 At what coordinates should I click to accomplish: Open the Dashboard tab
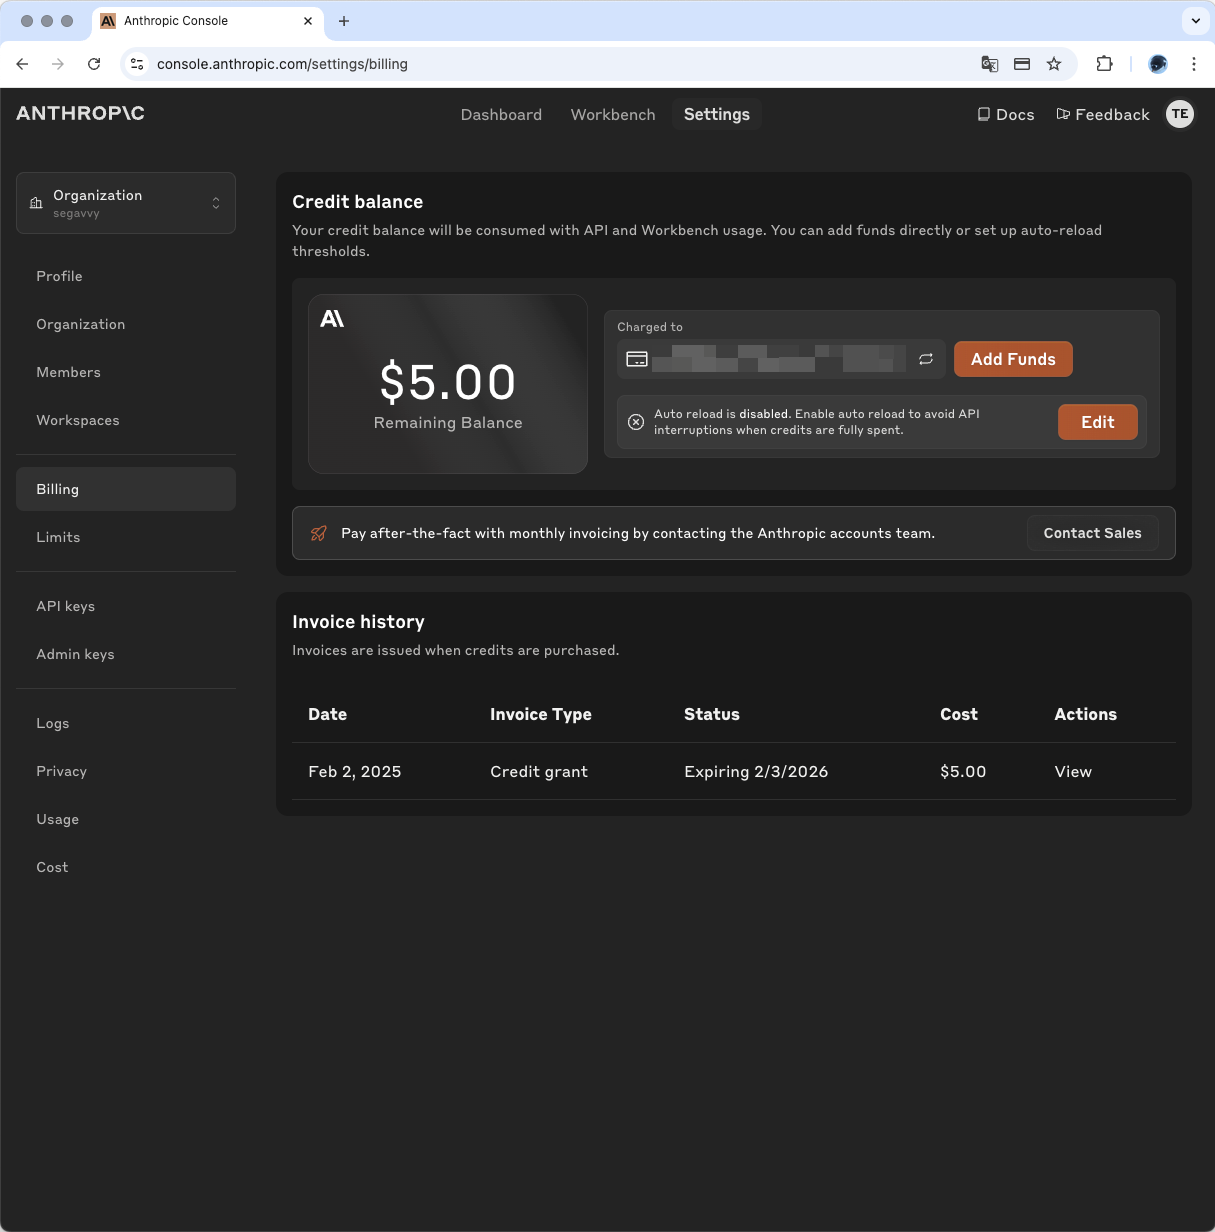tap(501, 115)
